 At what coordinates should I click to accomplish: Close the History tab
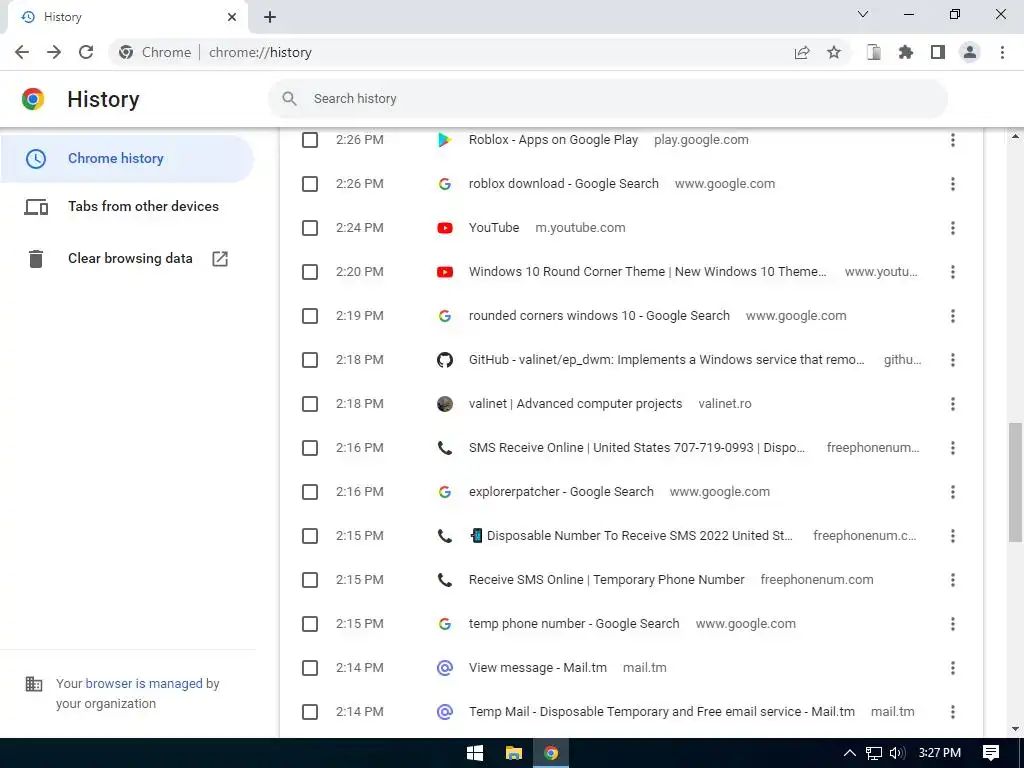[x=232, y=17]
